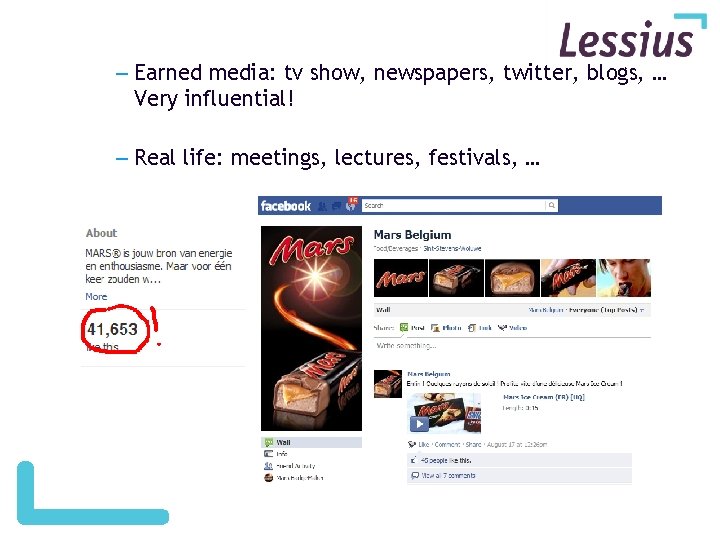Open the messages icon in Facebook header
Image resolution: width=720 pixels, height=540 pixels.
pos(337,206)
